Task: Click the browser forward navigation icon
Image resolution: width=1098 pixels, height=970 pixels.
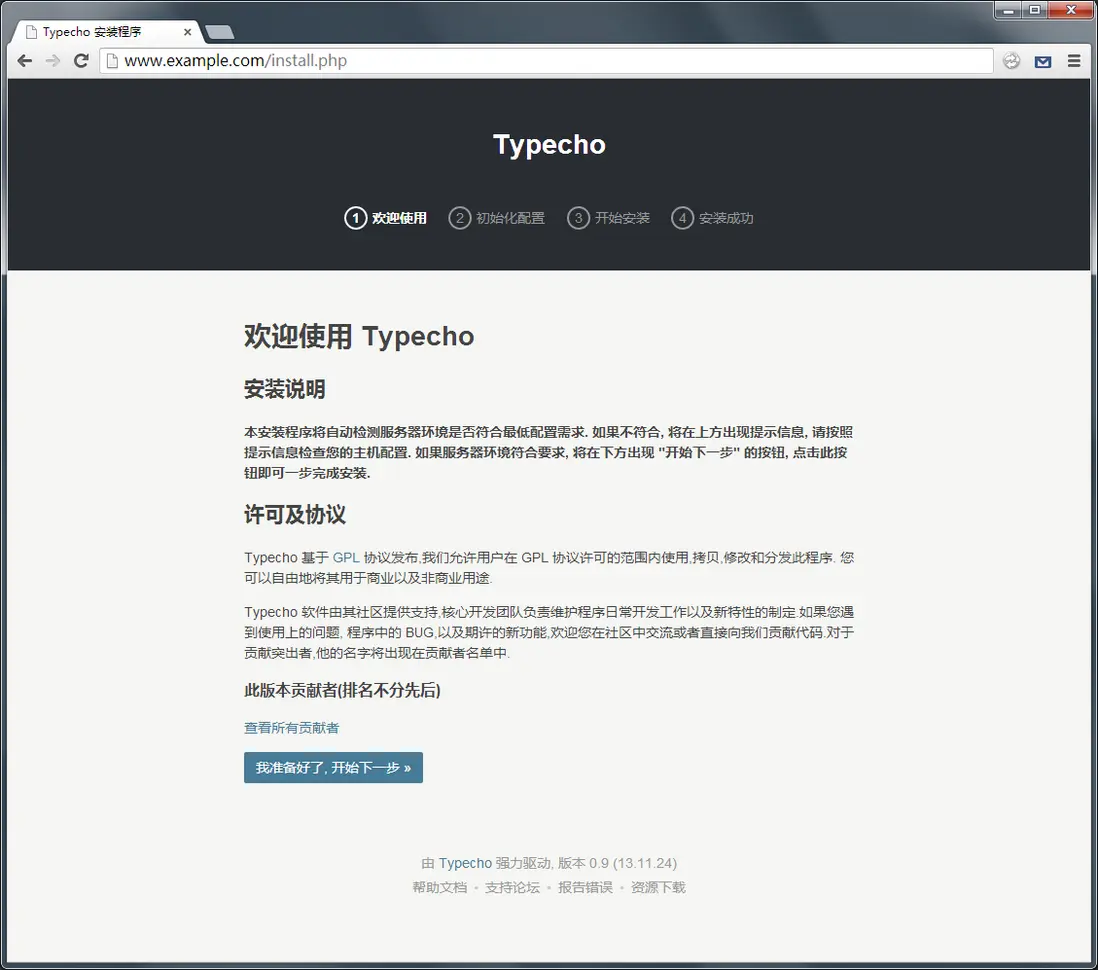Action: tap(53, 60)
